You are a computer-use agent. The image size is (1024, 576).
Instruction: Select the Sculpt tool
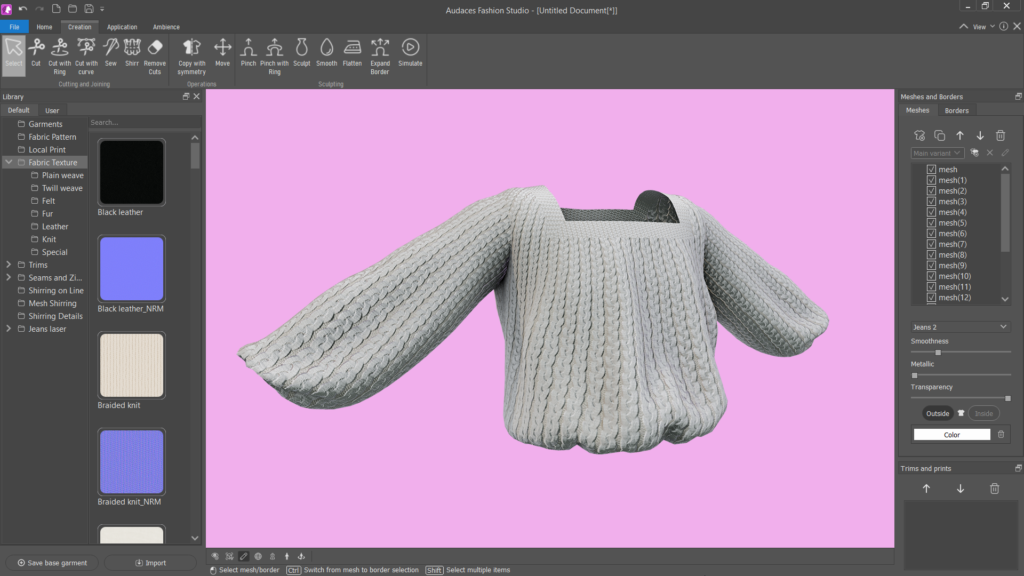coord(302,53)
